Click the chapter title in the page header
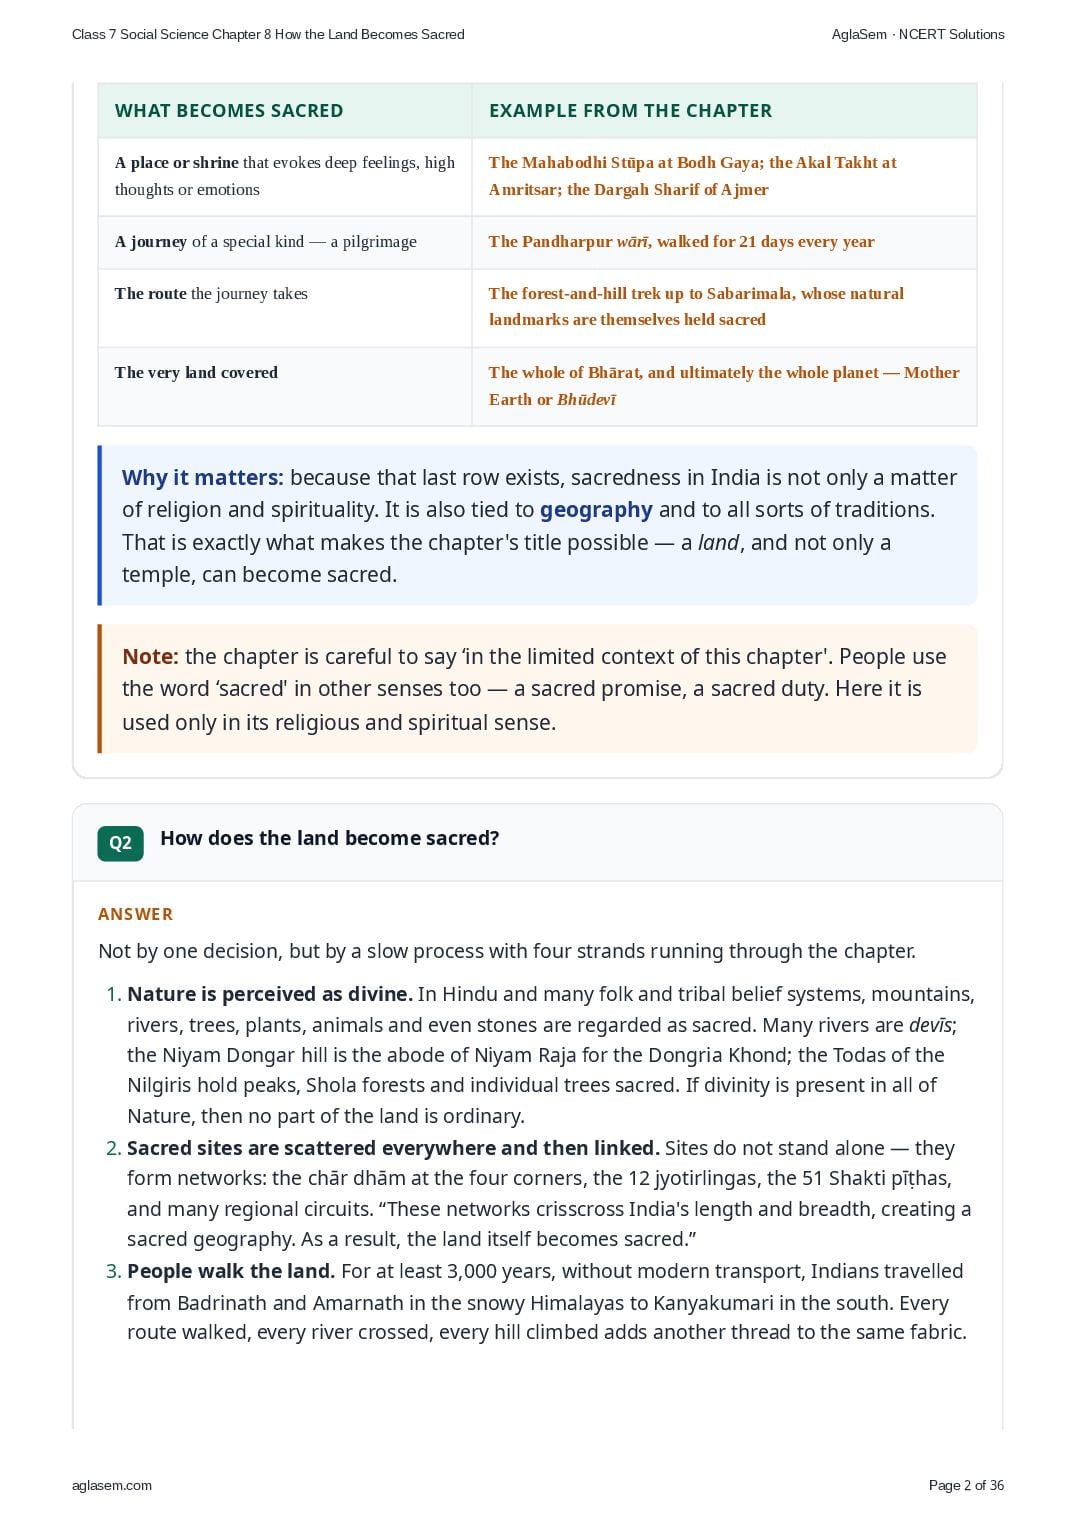Image resolution: width=1076 pixels, height=1522 pixels. point(268,34)
